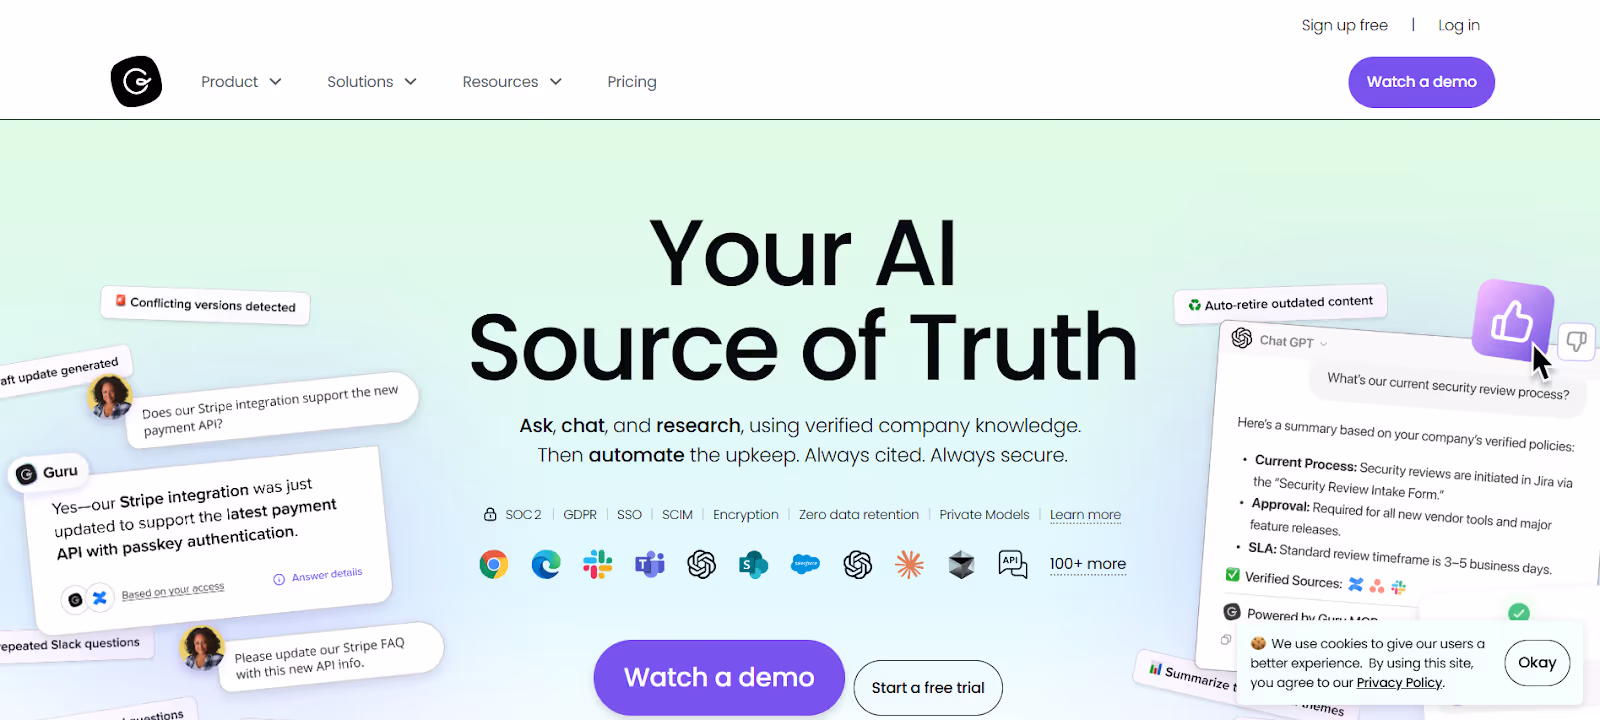Click the Guru logo in the header
Image resolution: width=1600 pixels, height=720 pixels.
click(136, 81)
